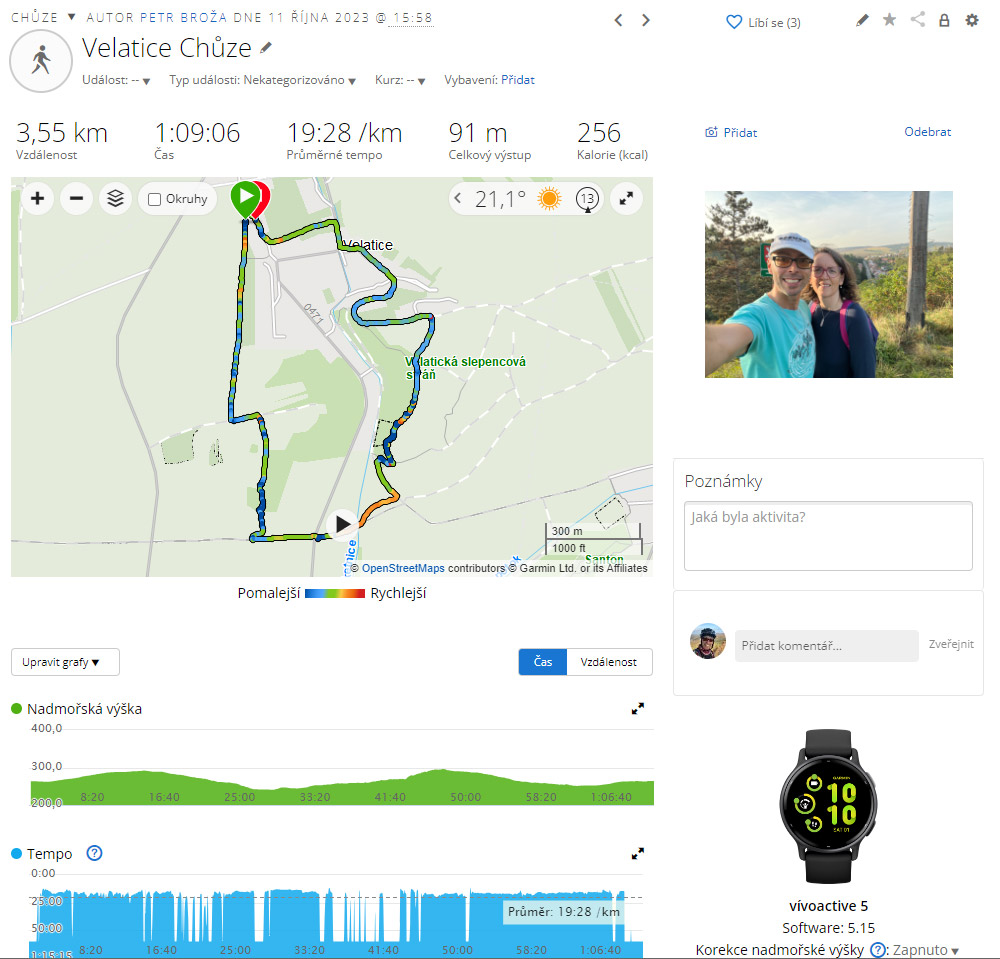Open map layers selector
The height and width of the screenshot is (959, 1000).
pos(115,199)
